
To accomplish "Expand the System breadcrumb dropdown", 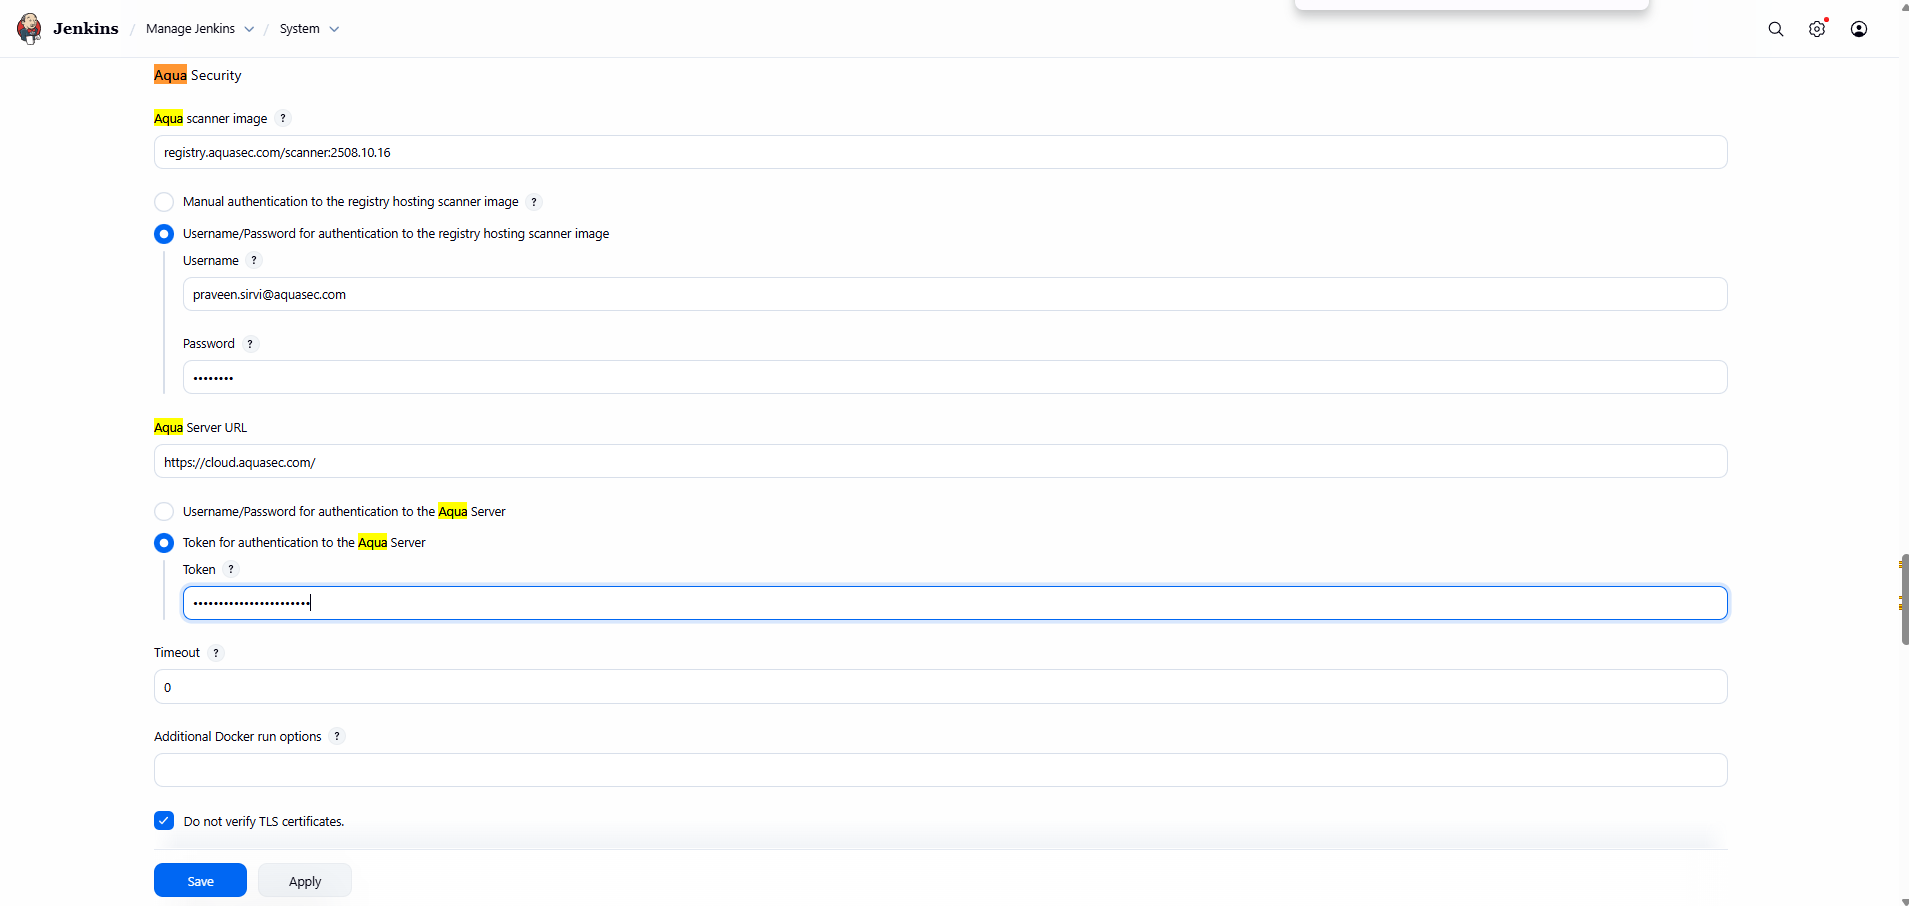I will [334, 29].
